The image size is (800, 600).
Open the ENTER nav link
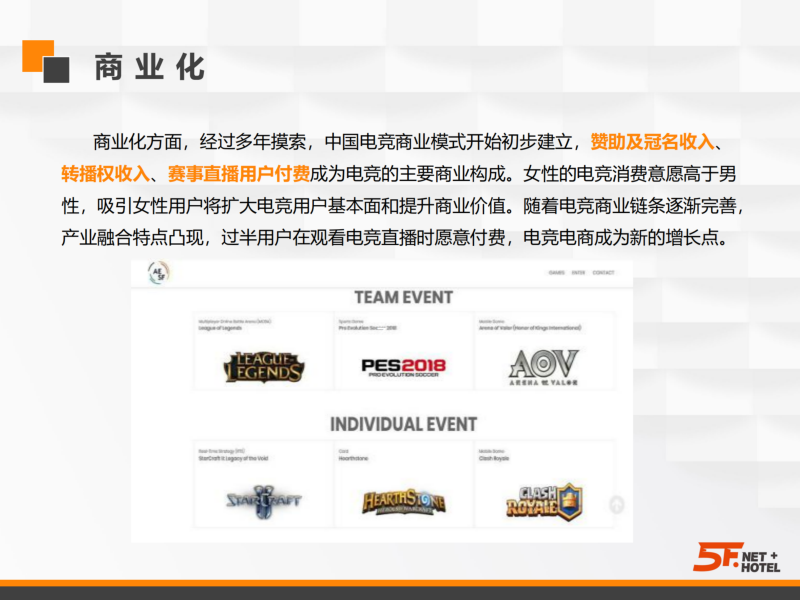tap(578, 273)
